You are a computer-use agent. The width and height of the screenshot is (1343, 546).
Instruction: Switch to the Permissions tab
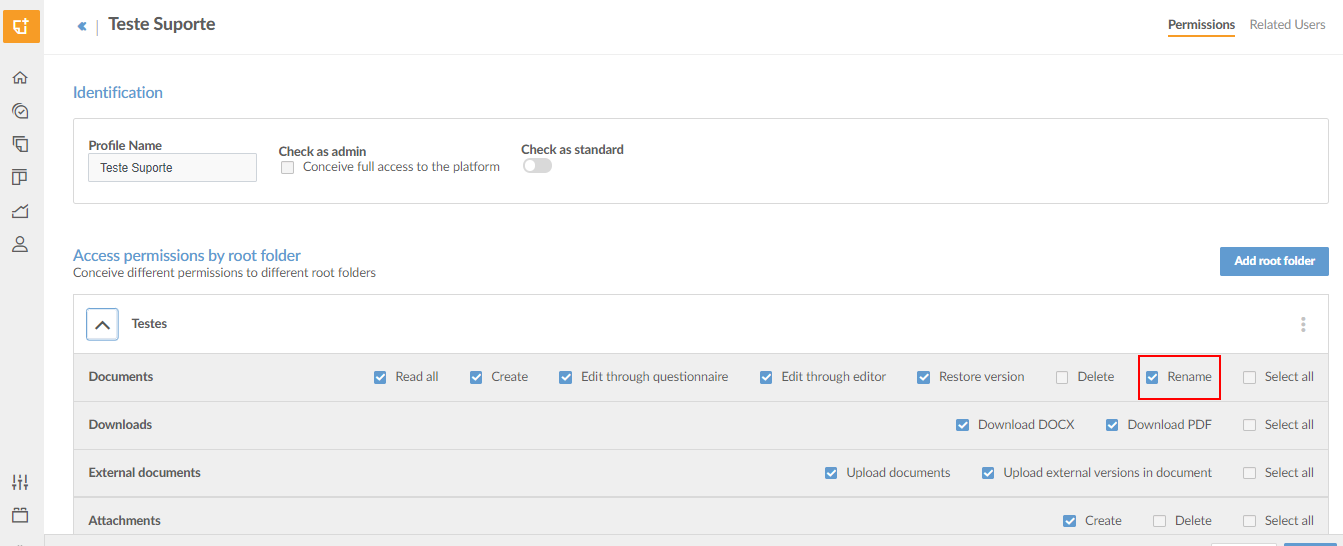[x=1201, y=24]
